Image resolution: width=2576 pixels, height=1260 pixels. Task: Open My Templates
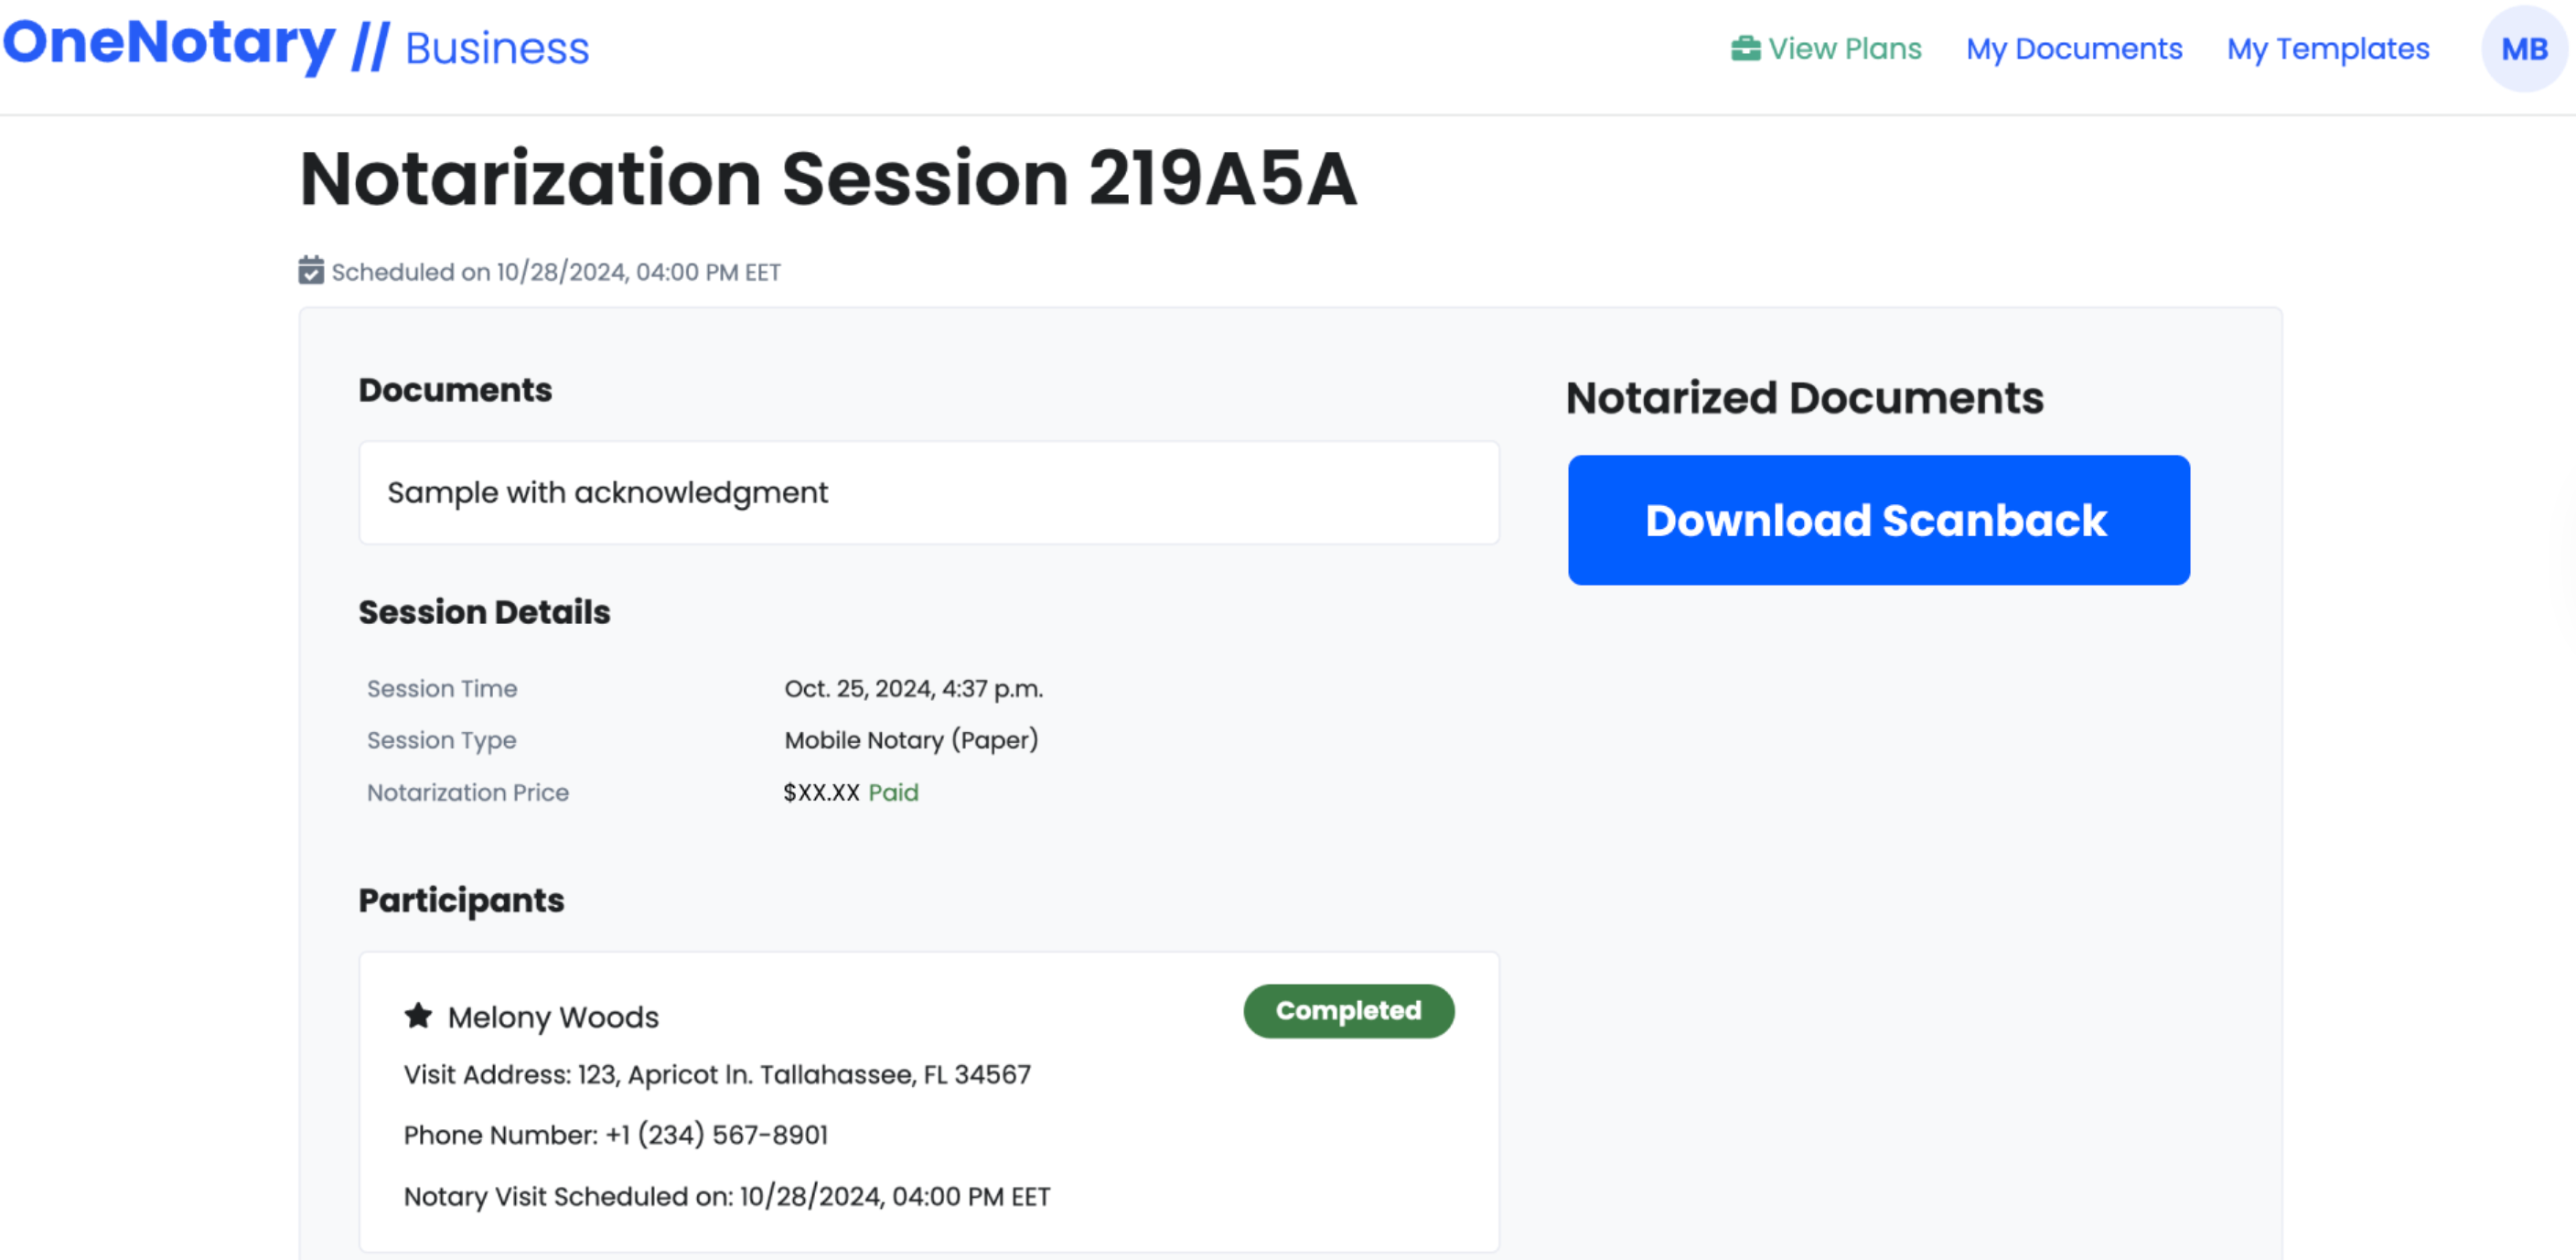click(x=2327, y=48)
